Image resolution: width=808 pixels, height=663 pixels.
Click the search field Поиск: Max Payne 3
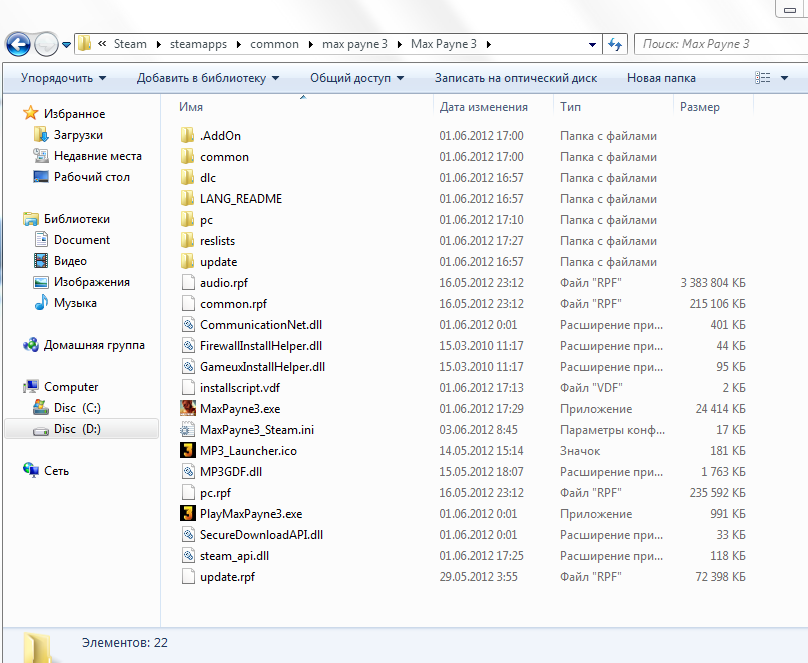tap(721, 44)
